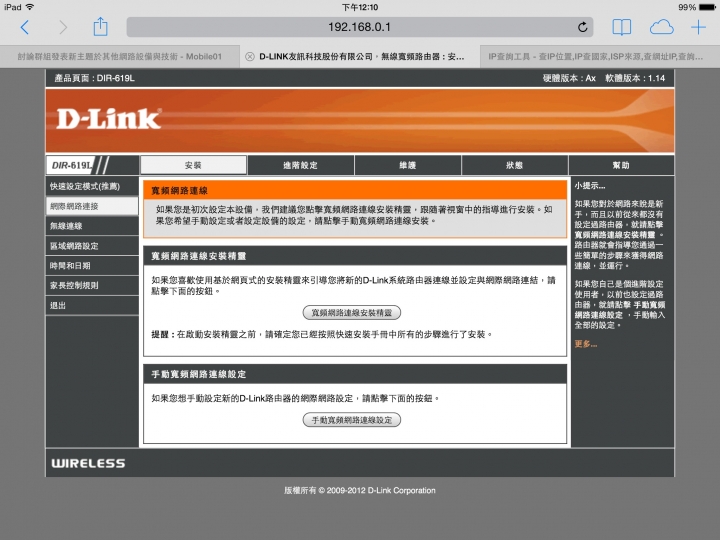Screen dimensions: 720x540
Task: Select 區域網路設定 in the sidebar
Action: click(x=92, y=246)
